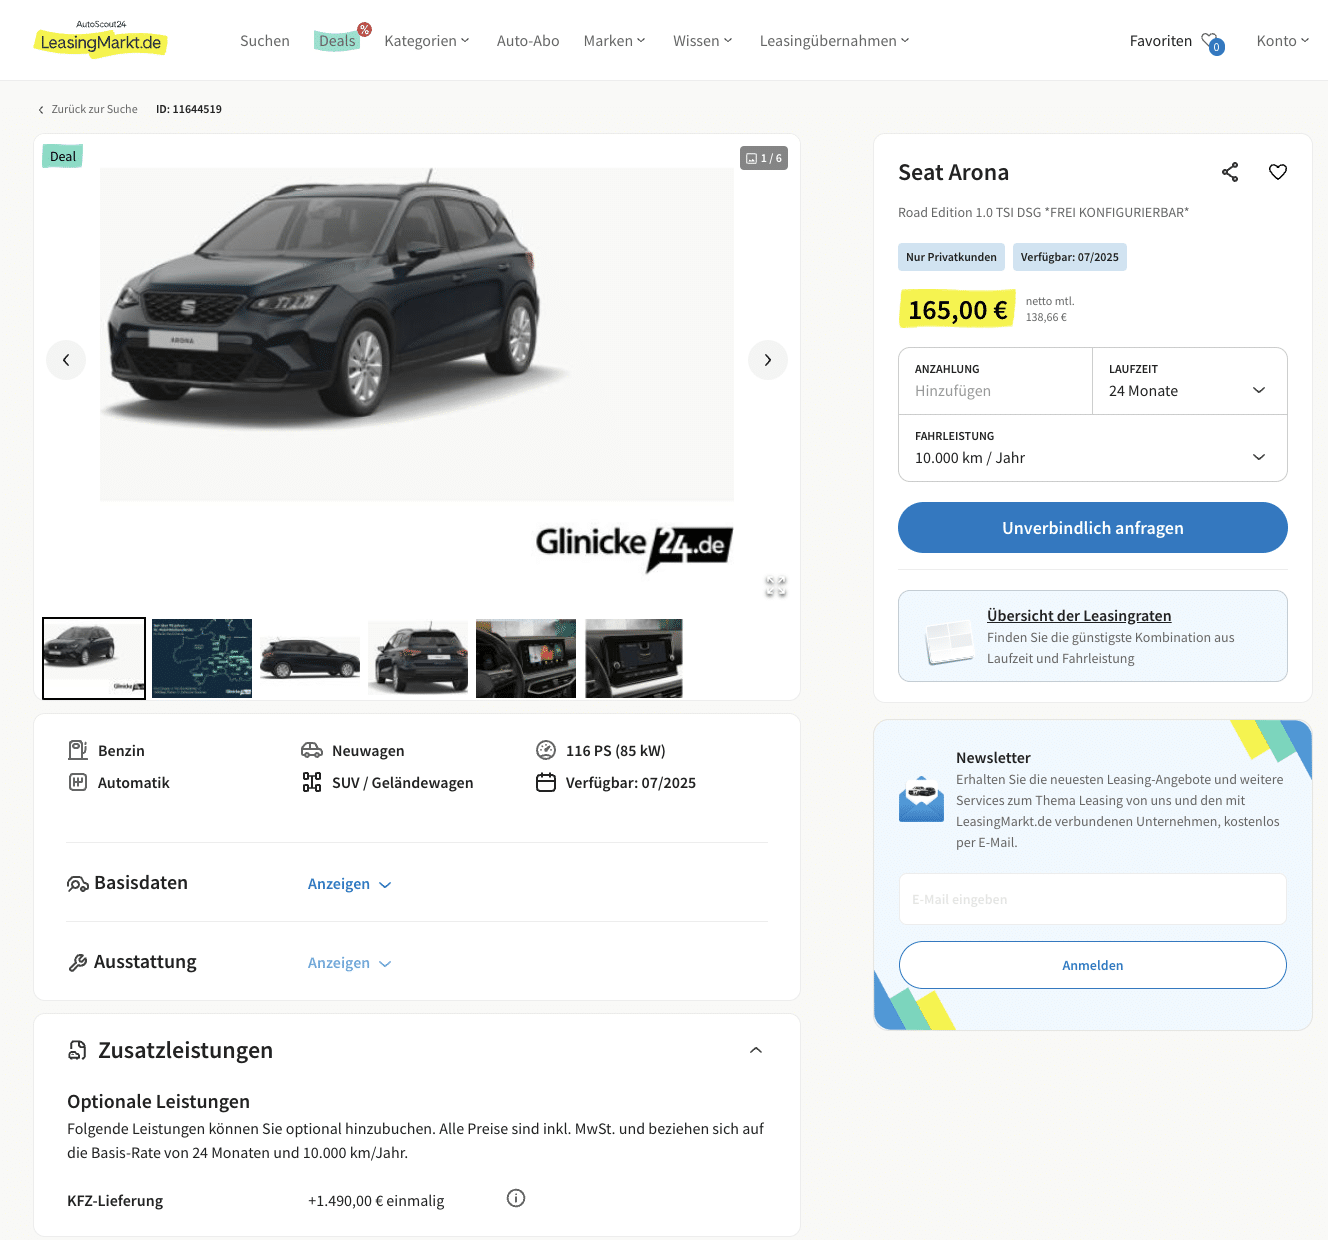Click the calendar icon beside Verfügbar: 07/2025
This screenshot has width=1328, height=1240.
pos(546,782)
